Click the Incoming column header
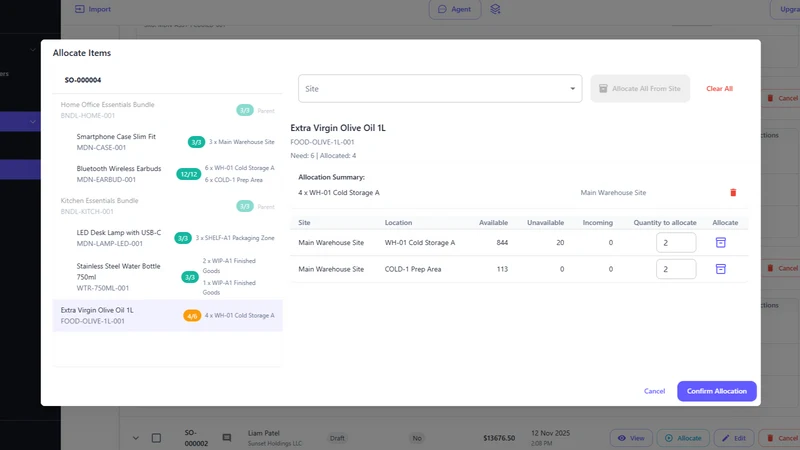The image size is (800, 450). tap(597, 222)
